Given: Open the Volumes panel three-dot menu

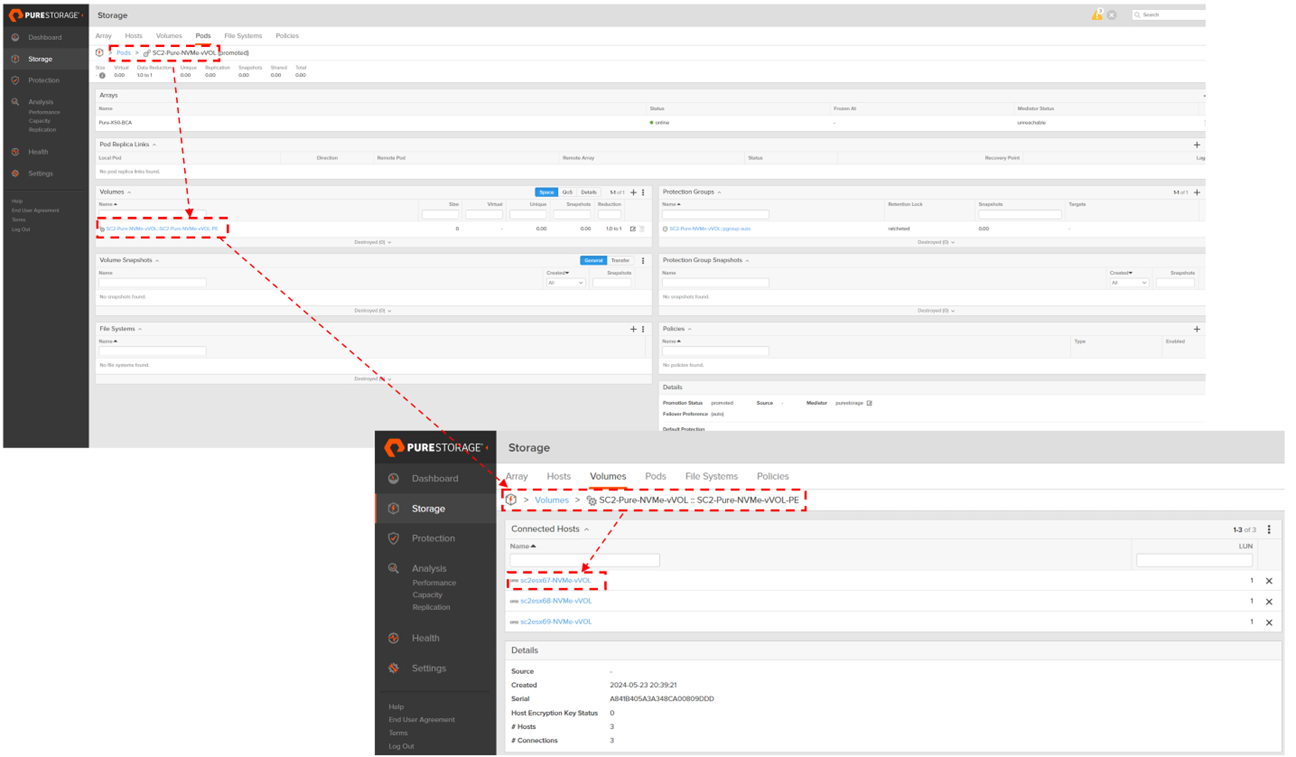Looking at the screenshot, I should click(643, 192).
